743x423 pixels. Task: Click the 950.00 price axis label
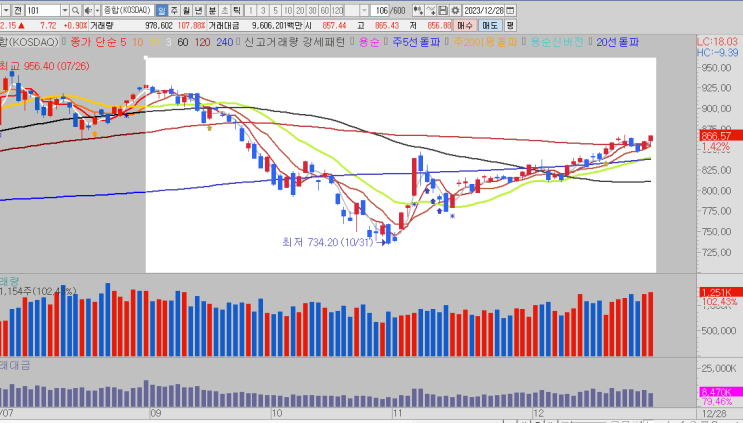[x=717, y=68]
